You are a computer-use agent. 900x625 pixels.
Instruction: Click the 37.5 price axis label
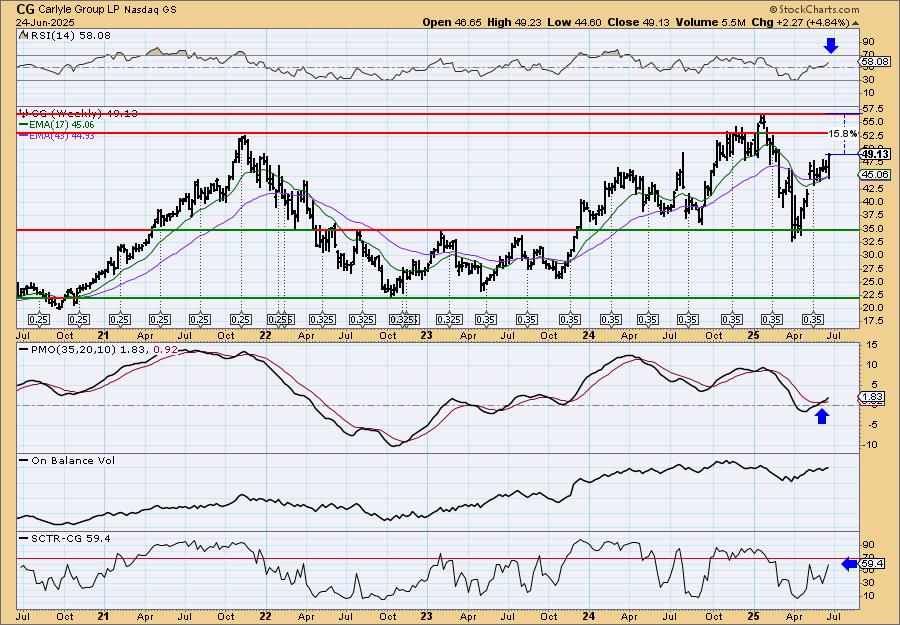(875, 215)
